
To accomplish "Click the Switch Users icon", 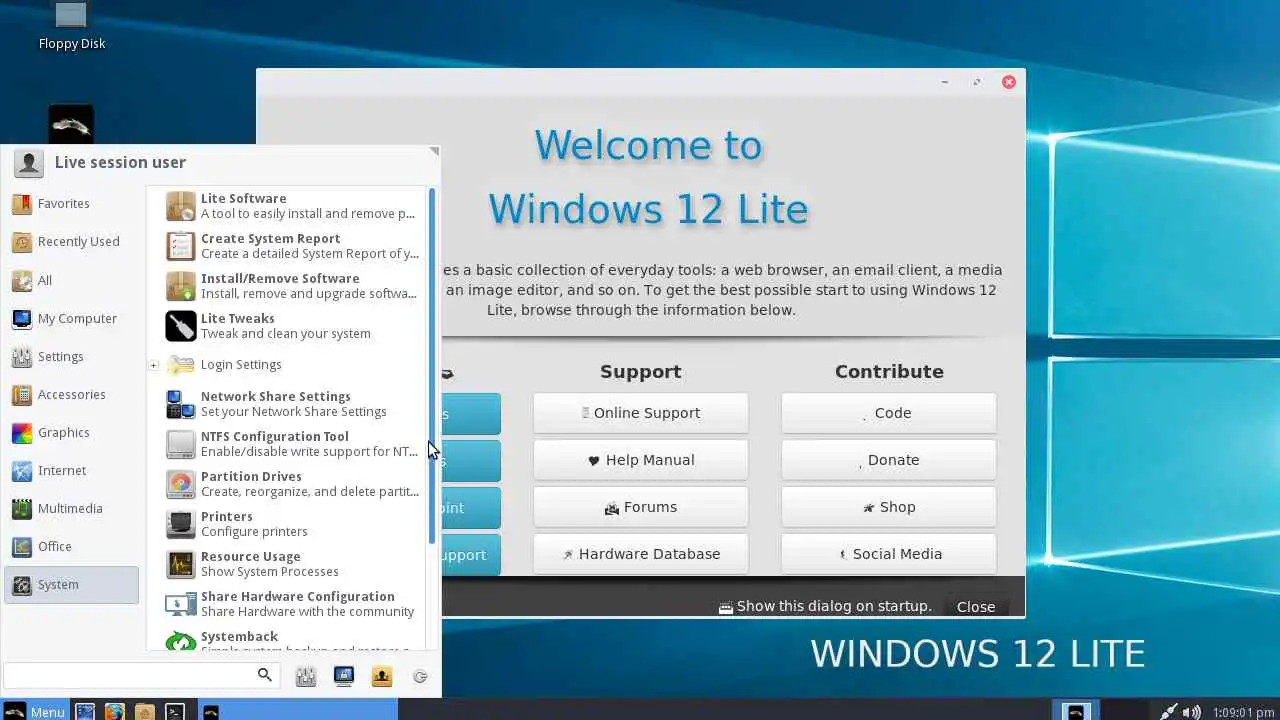I will (x=381, y=677).
